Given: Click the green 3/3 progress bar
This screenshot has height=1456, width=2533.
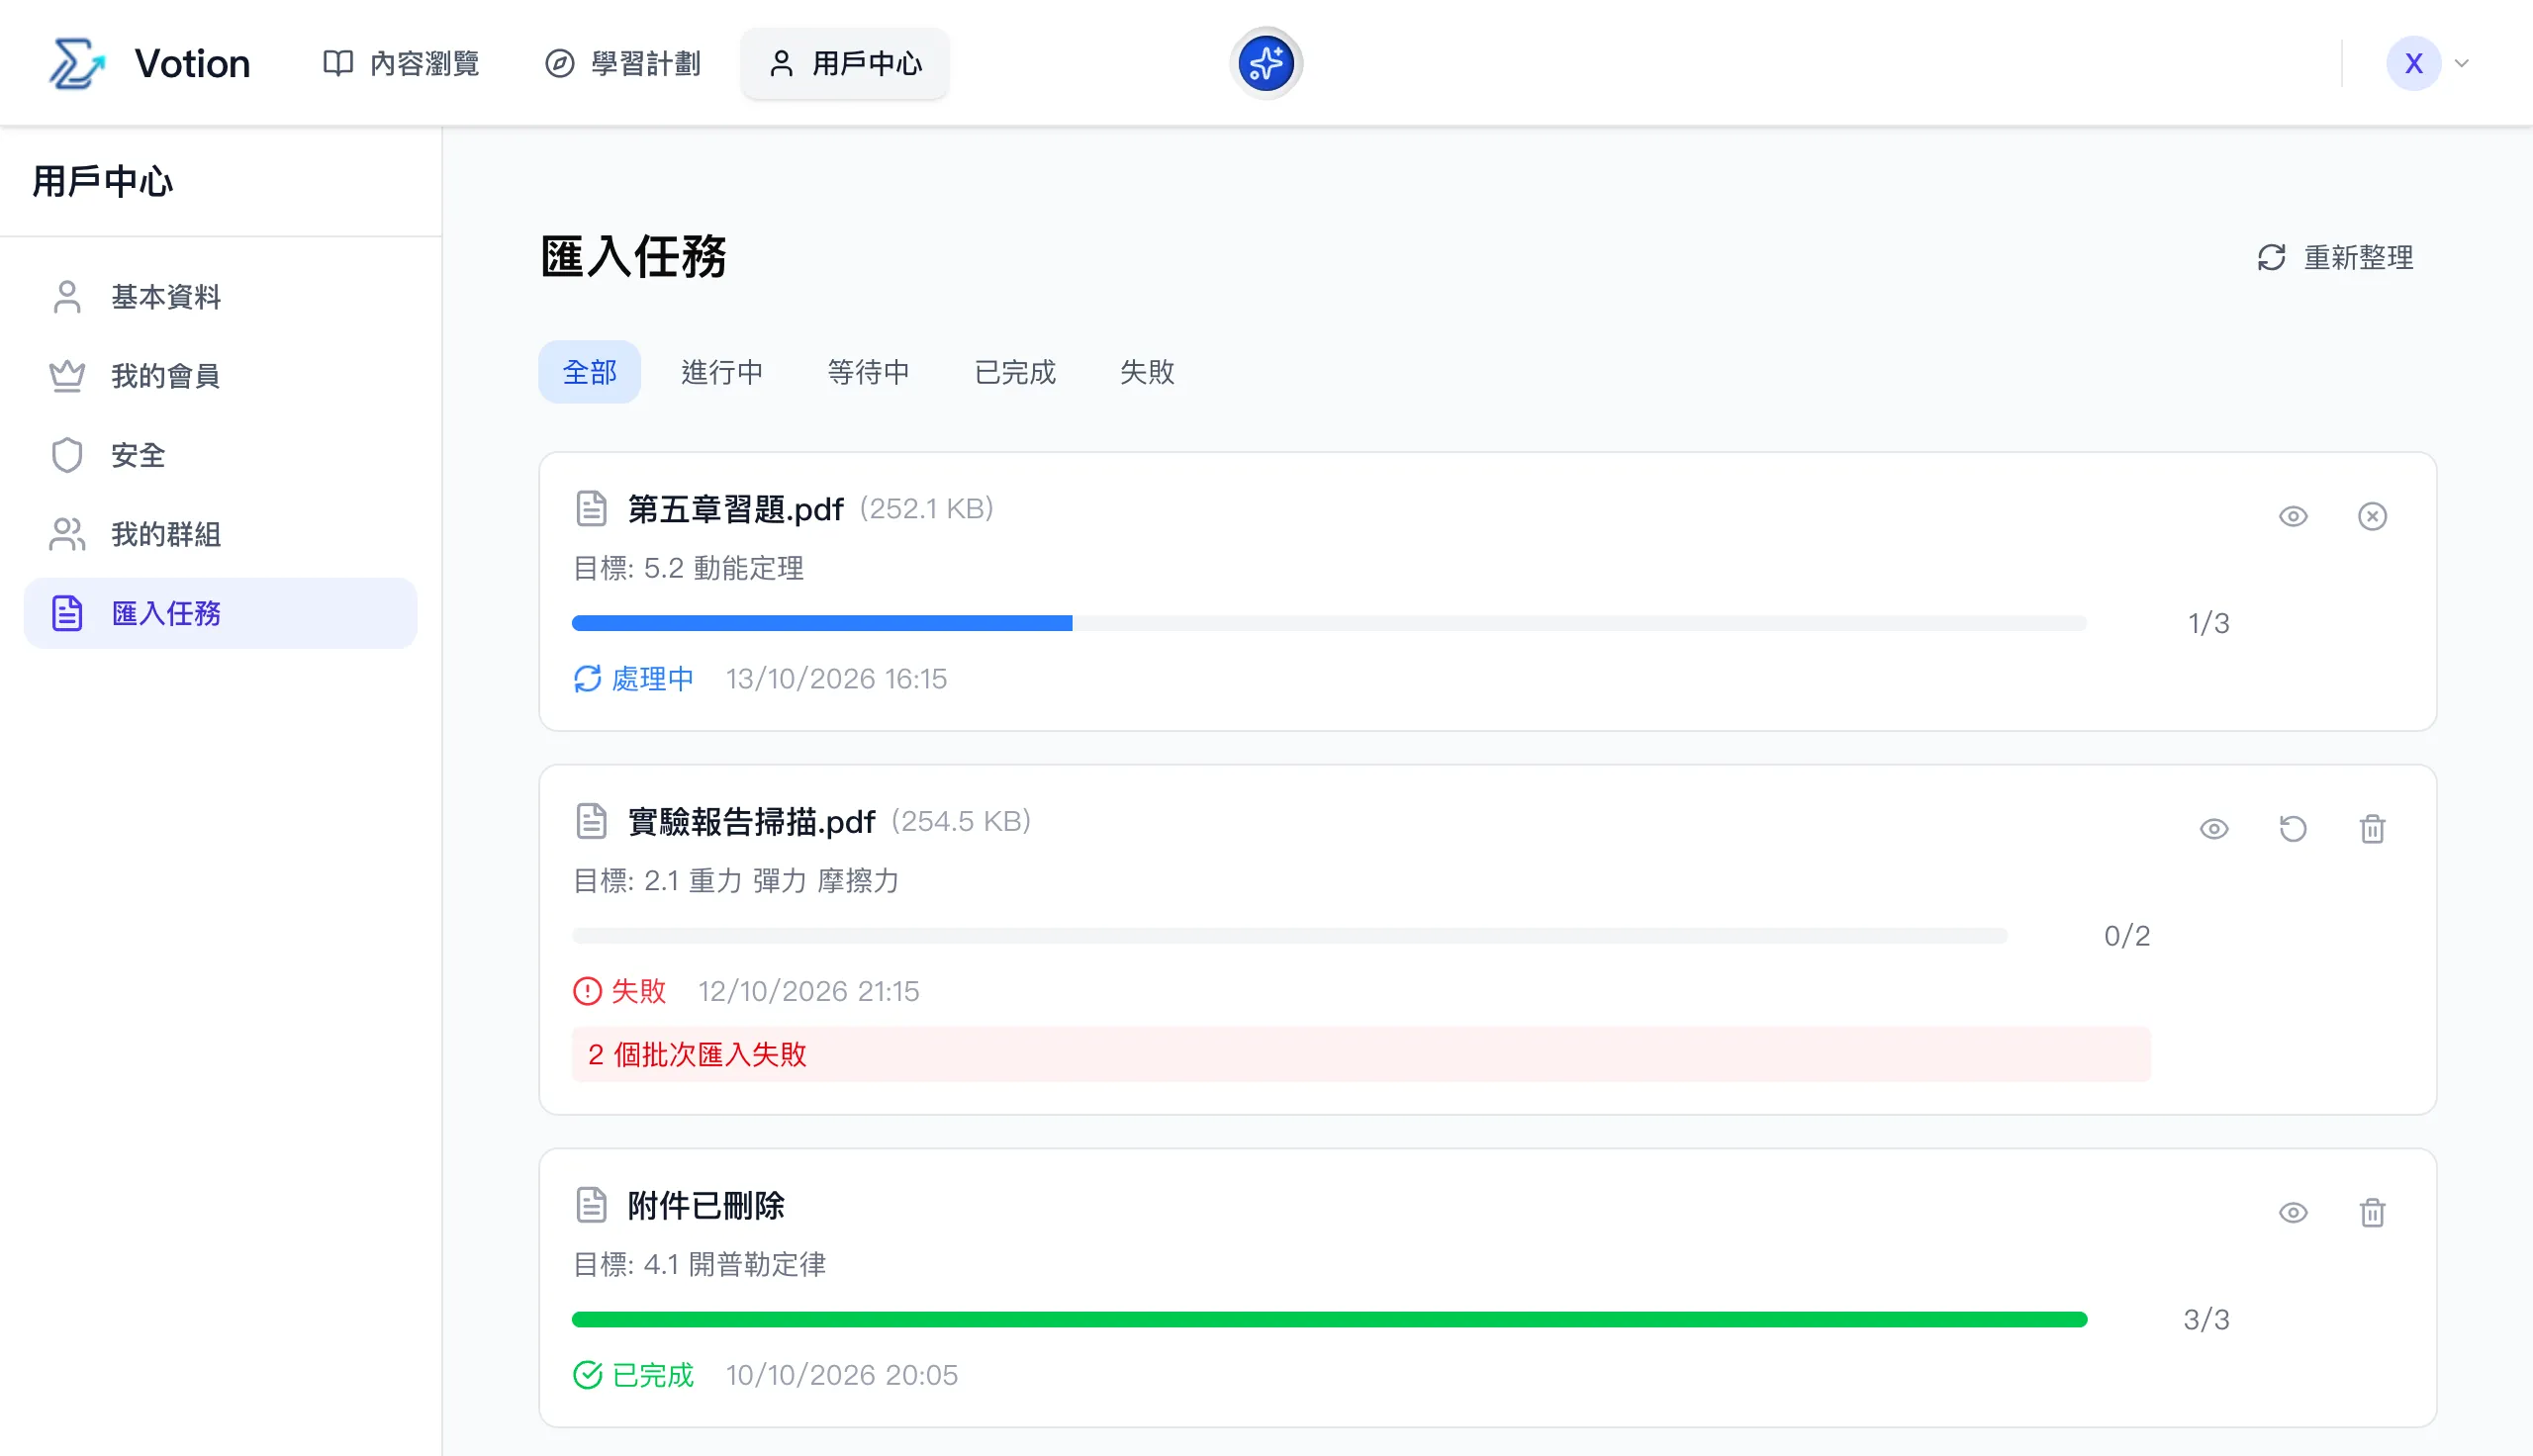Looking at the screenshot, I should pyautogui.click(x=1329, y=1319).
